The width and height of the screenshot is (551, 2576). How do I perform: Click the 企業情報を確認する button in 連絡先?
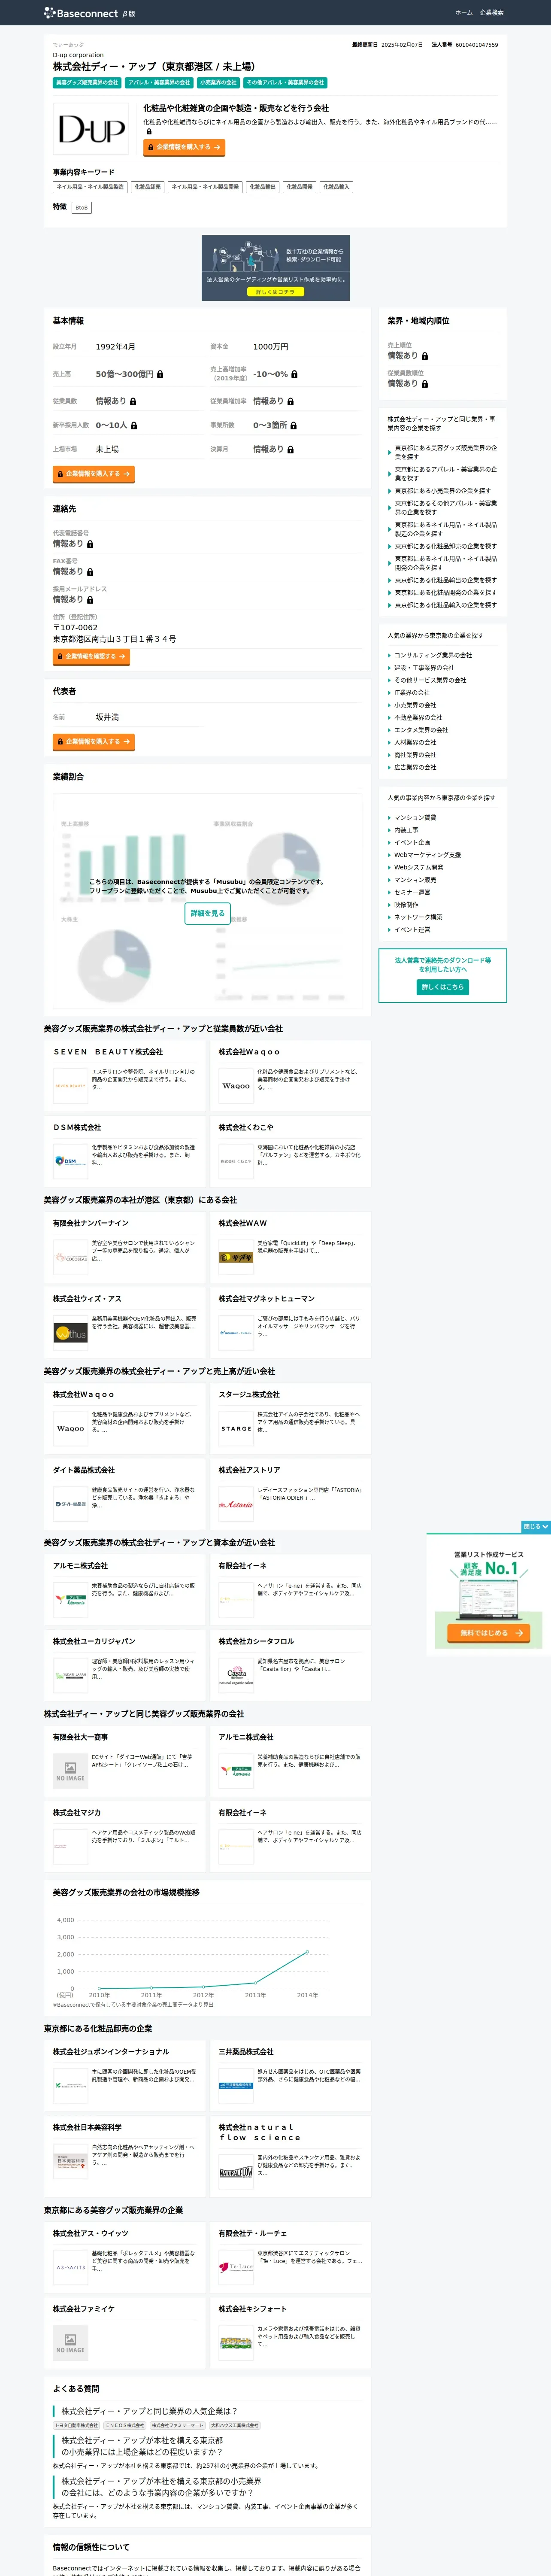91,657
